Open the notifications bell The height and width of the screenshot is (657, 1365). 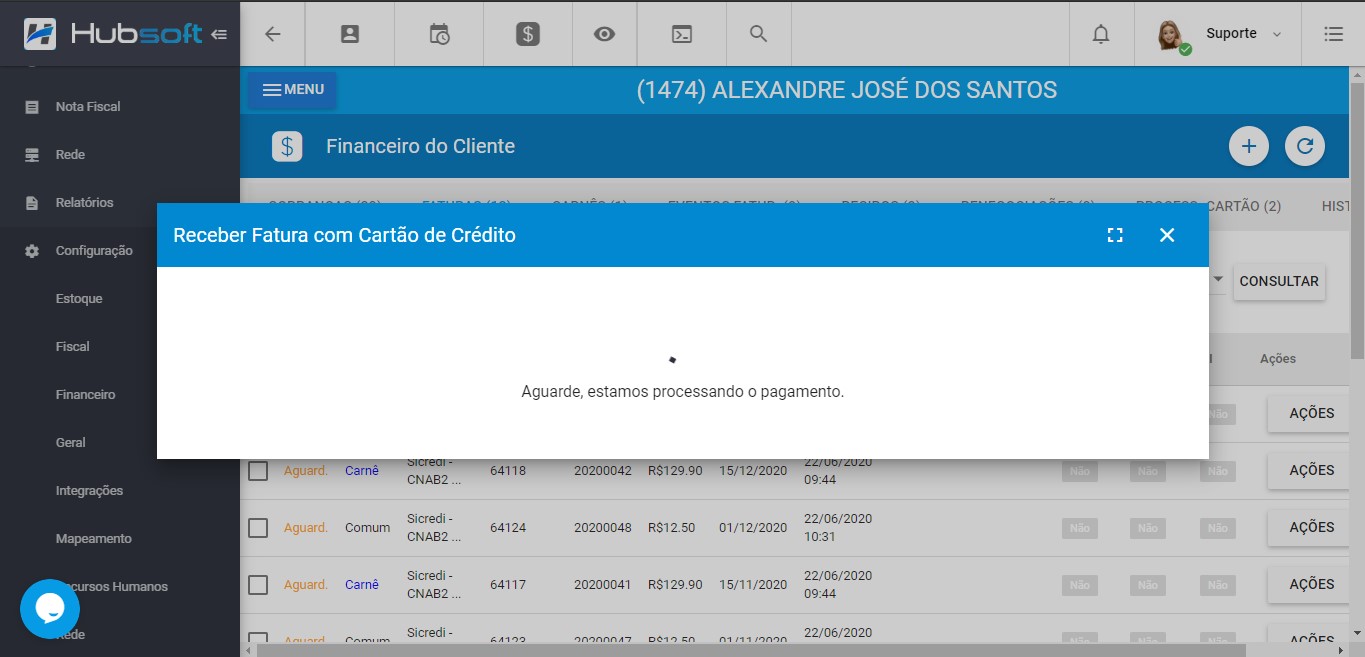click(1101, 34)
